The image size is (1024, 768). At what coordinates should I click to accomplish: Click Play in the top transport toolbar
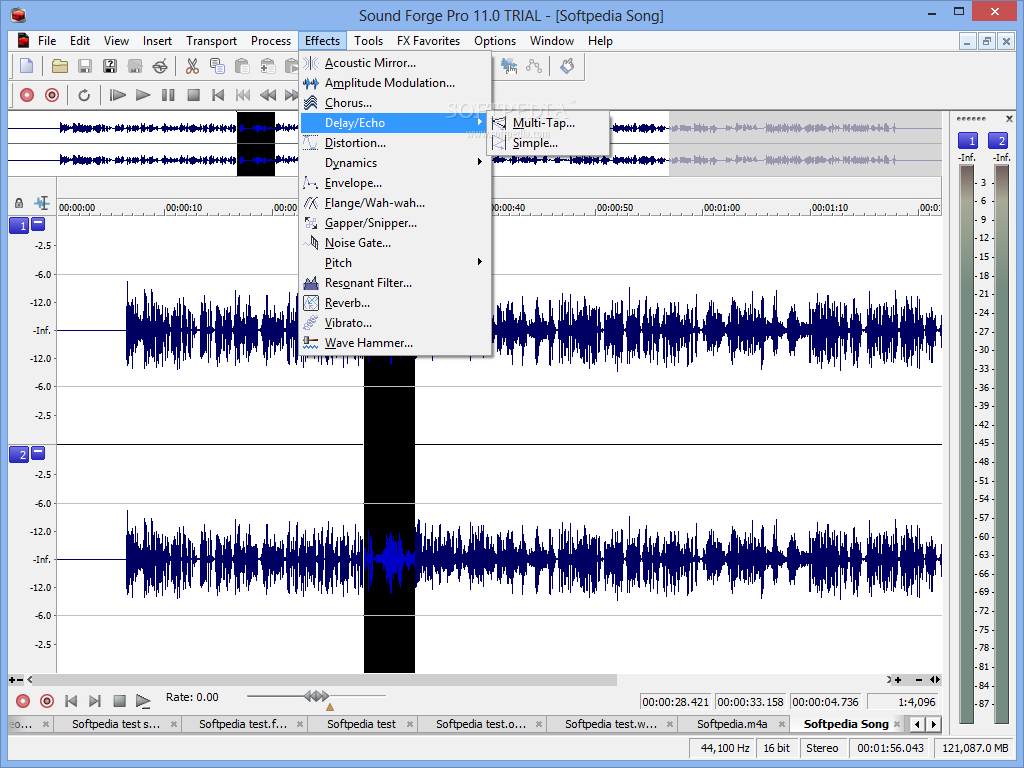click(x=143, y=95)
